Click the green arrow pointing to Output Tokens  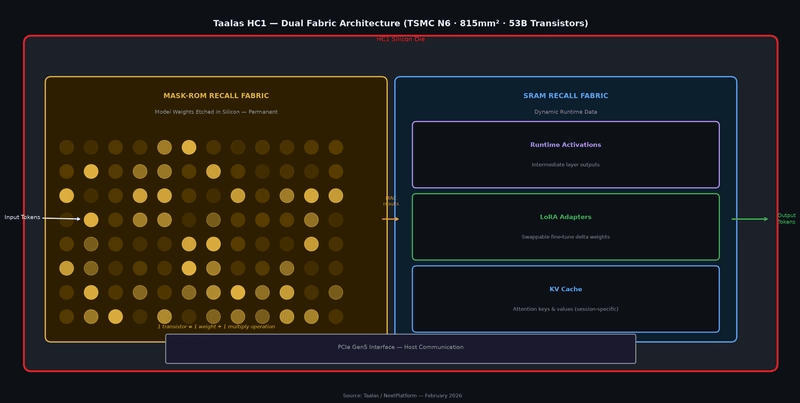click(749, 219)
